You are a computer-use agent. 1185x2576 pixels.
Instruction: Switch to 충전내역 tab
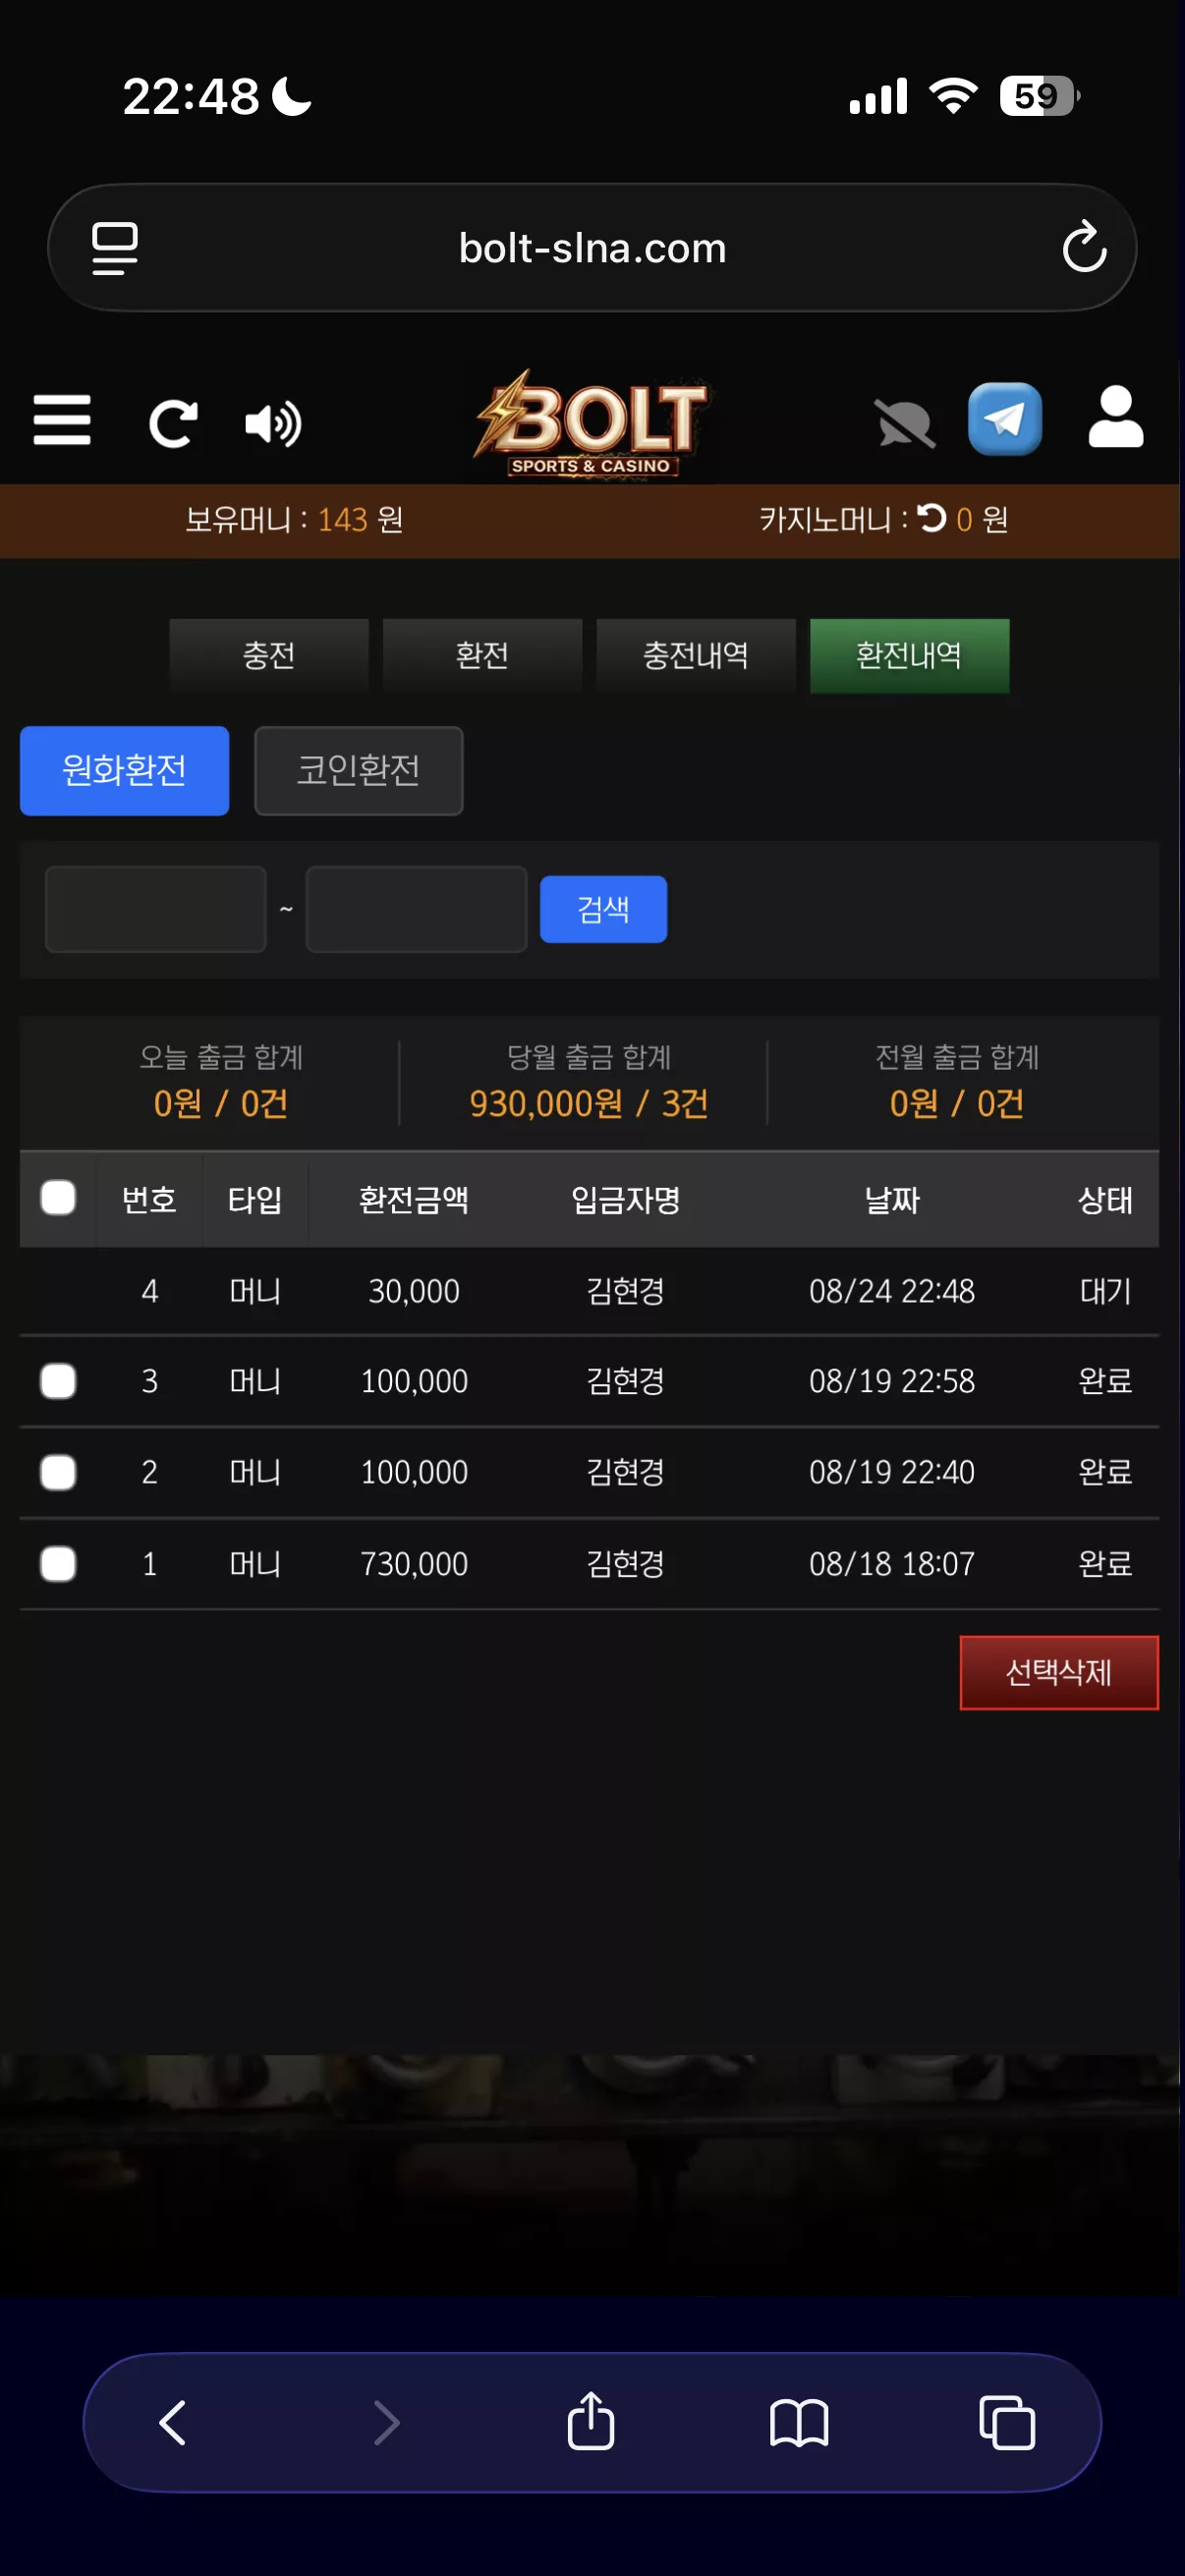[x=696, y=655]
